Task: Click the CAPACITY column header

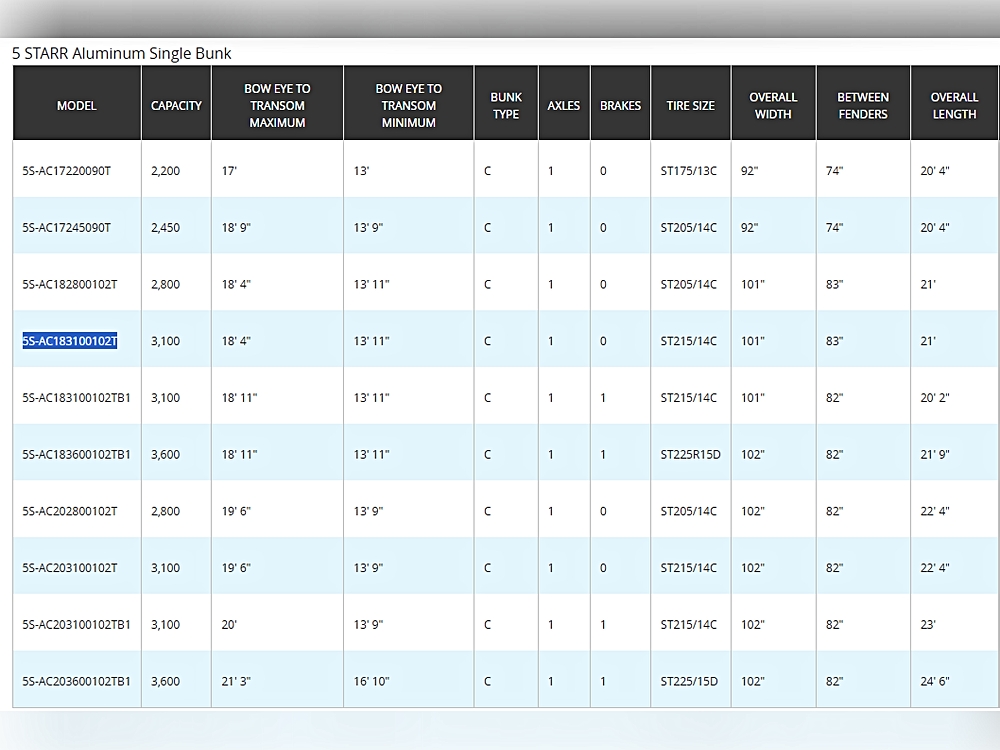Action: 176,106
